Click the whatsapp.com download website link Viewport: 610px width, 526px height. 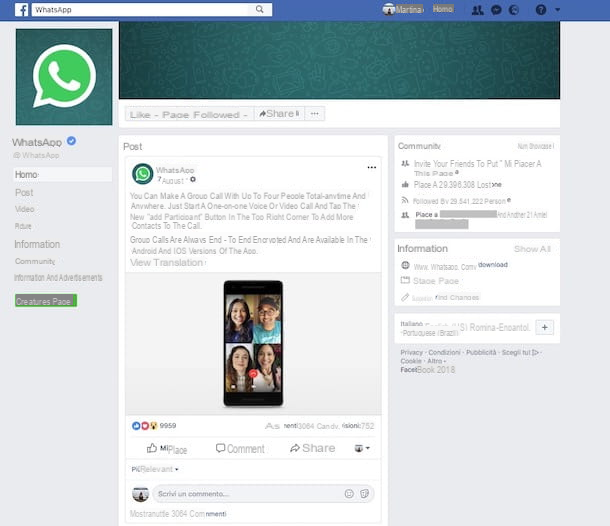461,266
